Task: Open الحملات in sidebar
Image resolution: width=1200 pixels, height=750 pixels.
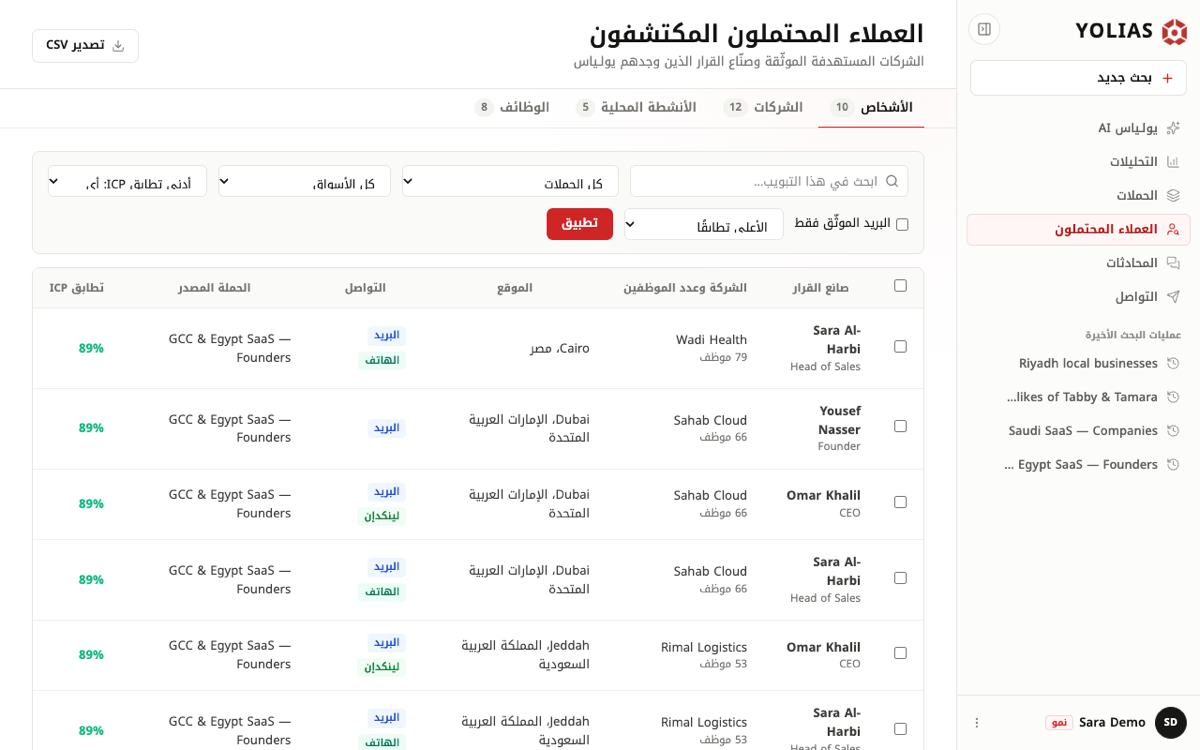Action: point(1078,196)
